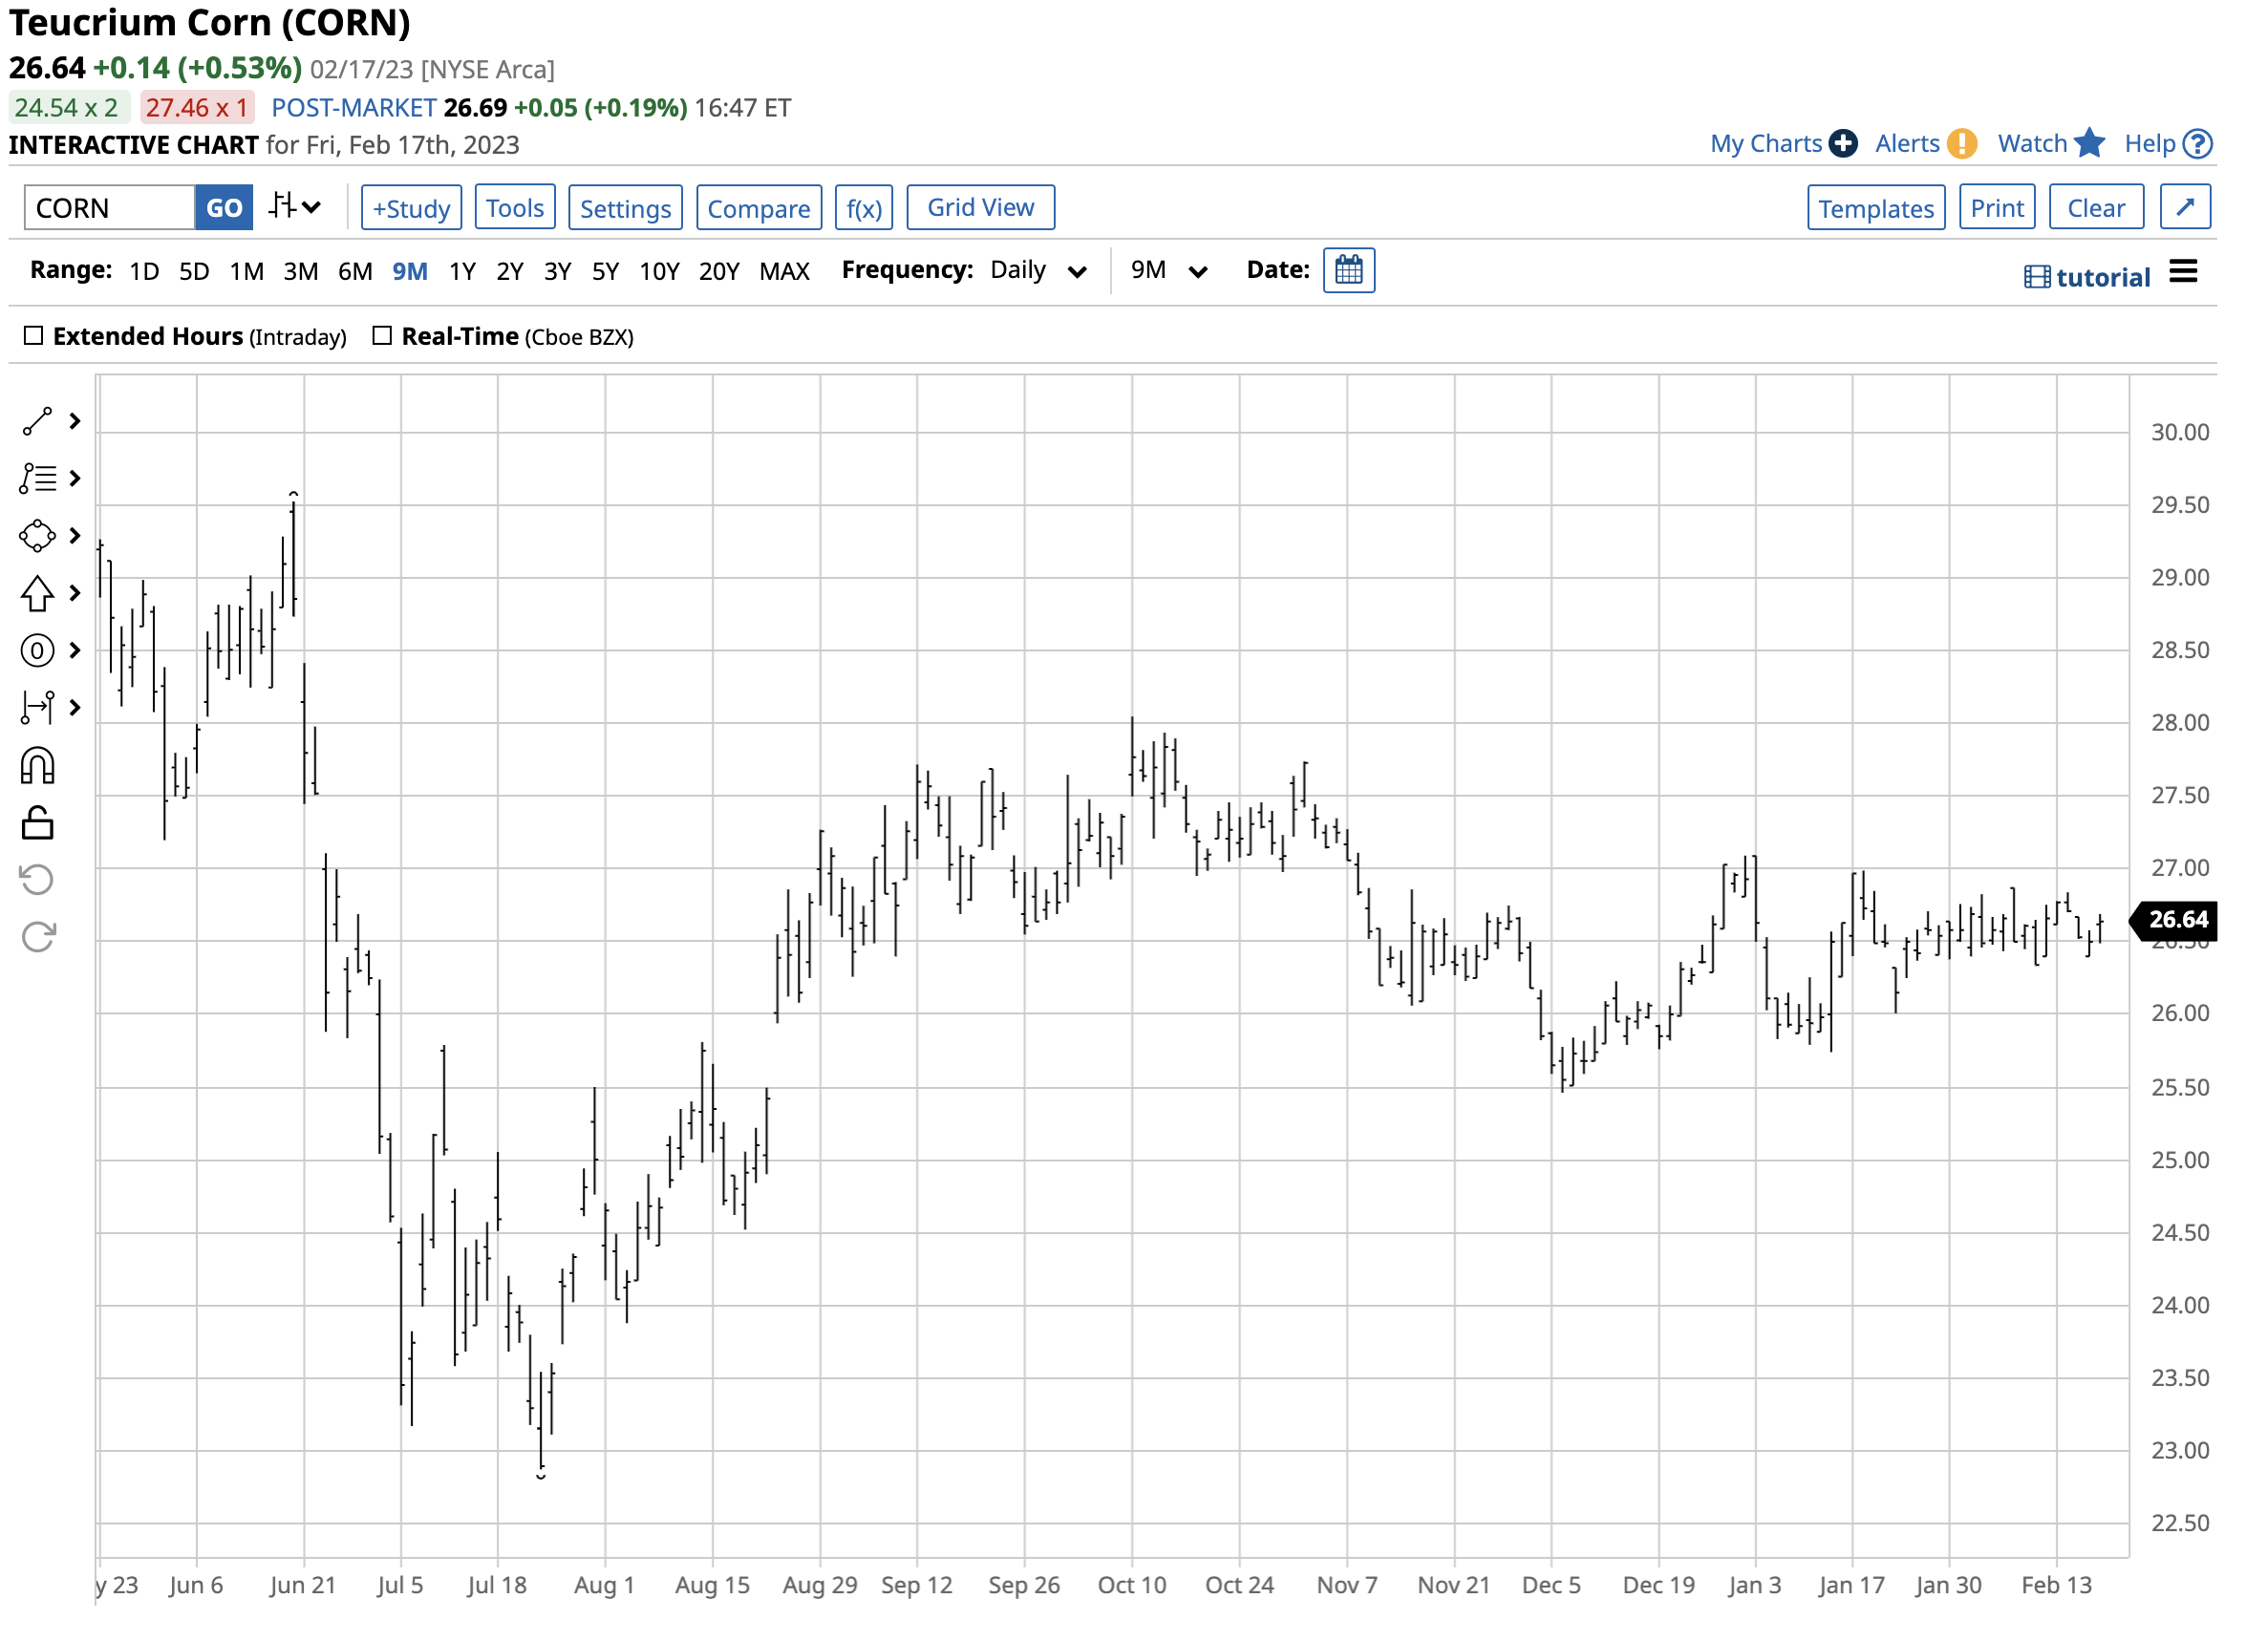
Task: Set range to 20Y
Action: (x=719, y=272)
